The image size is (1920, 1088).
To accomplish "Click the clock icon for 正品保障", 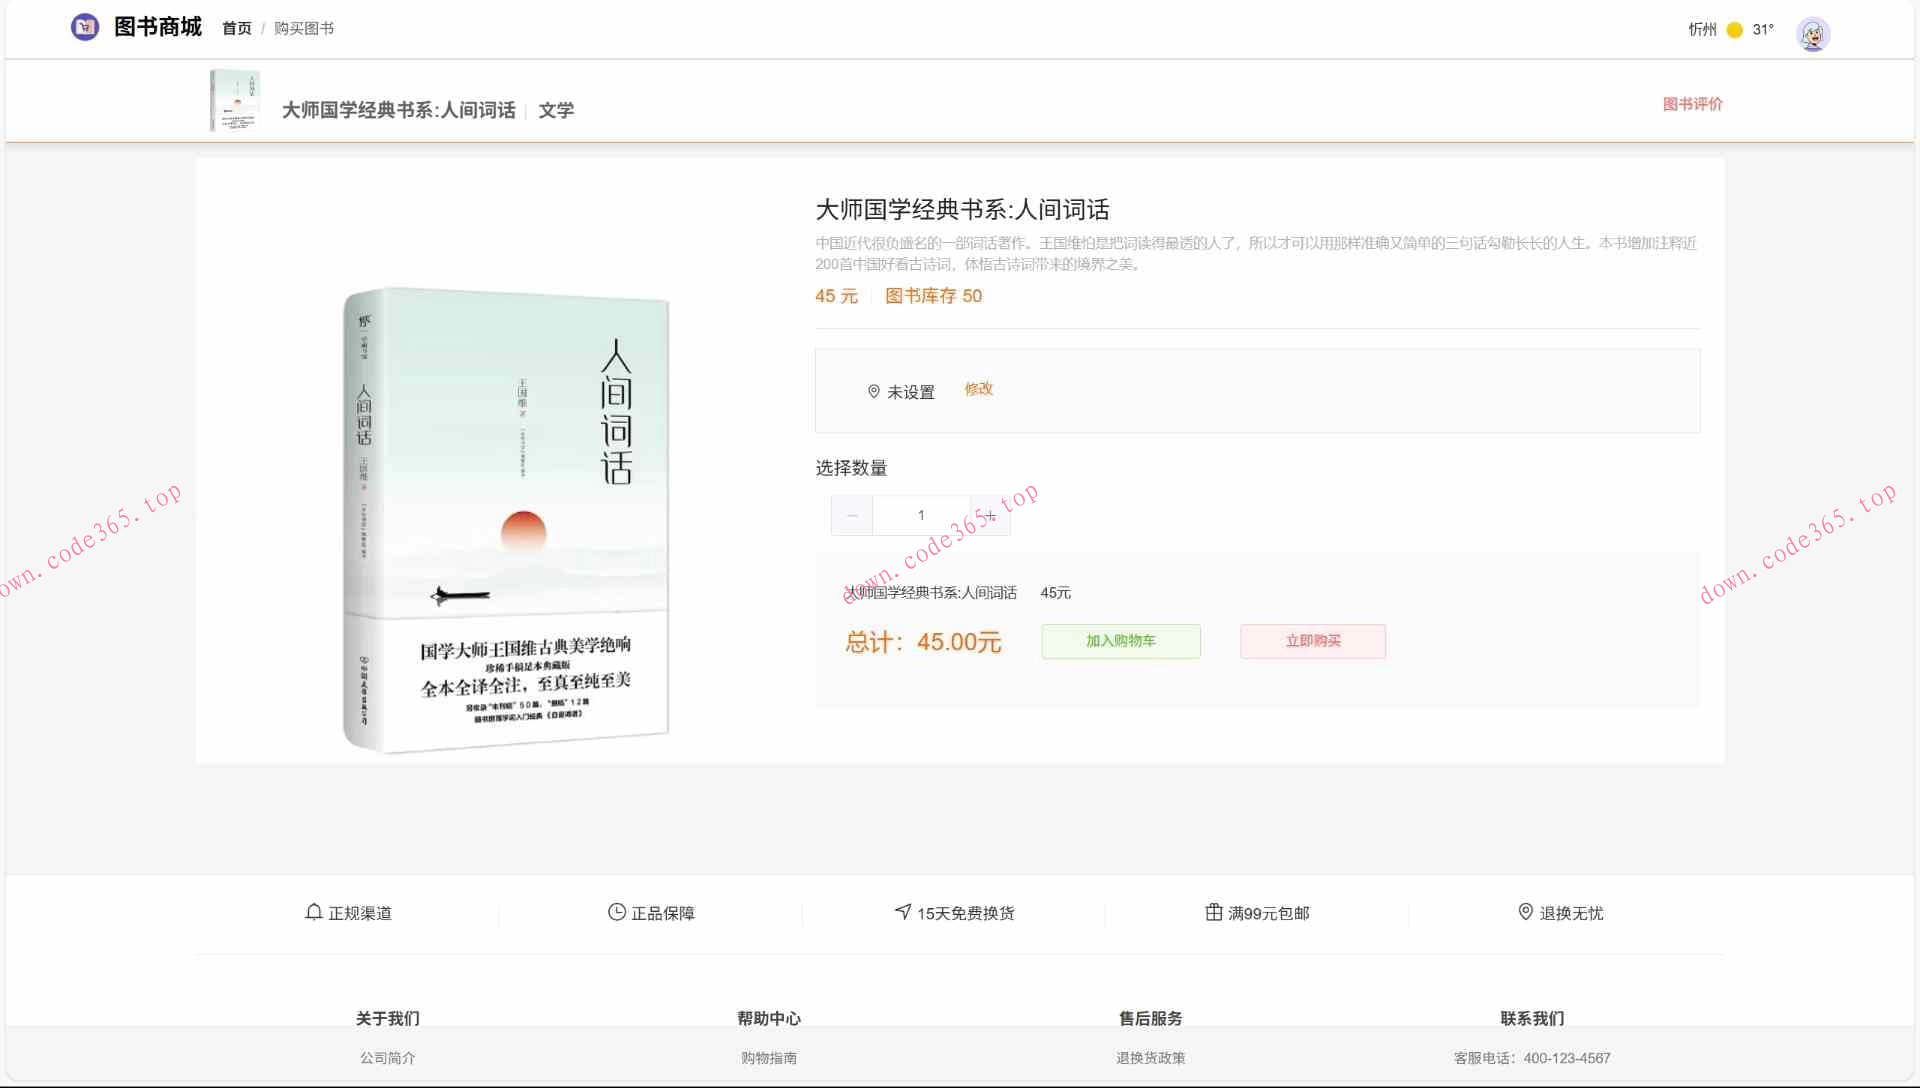I will [616, 912].
